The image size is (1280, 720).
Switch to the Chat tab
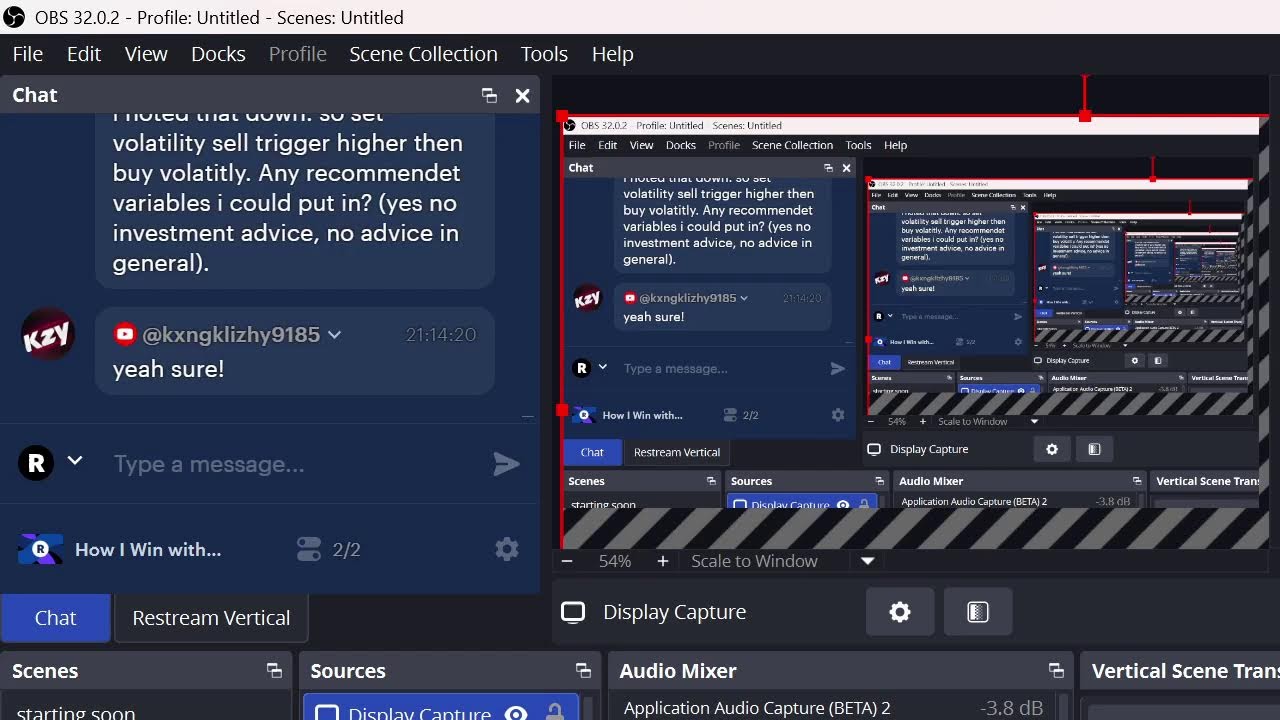[x=55, y=618]
